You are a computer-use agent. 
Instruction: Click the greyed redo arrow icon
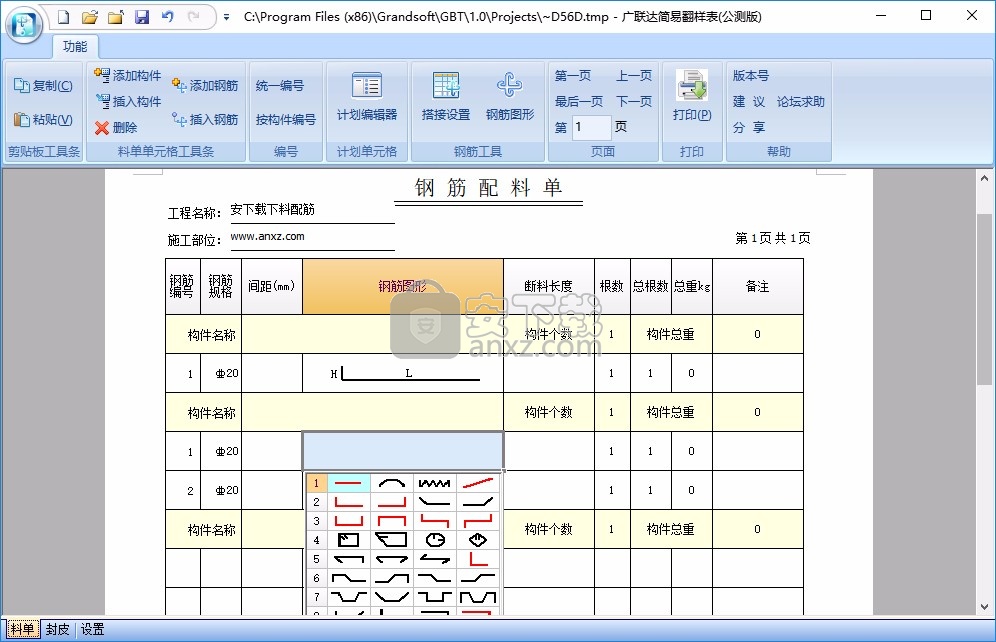194,17
